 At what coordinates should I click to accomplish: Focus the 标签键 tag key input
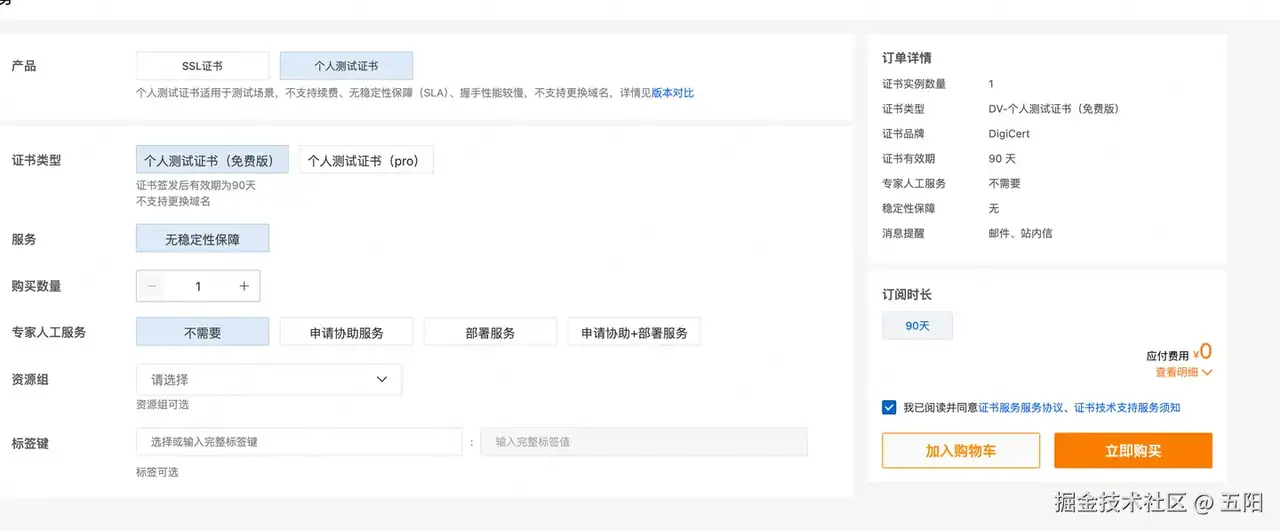click(299, 442)
